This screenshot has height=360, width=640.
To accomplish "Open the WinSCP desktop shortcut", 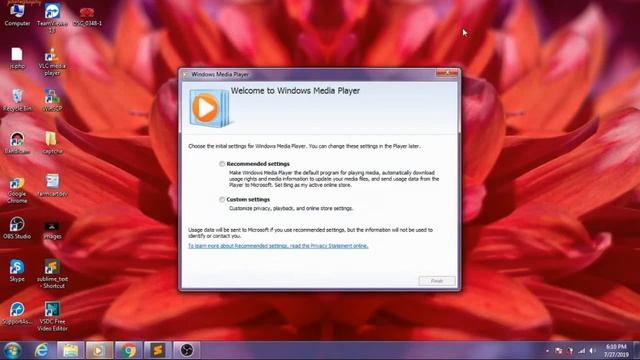I will click(x=52, y=100).
